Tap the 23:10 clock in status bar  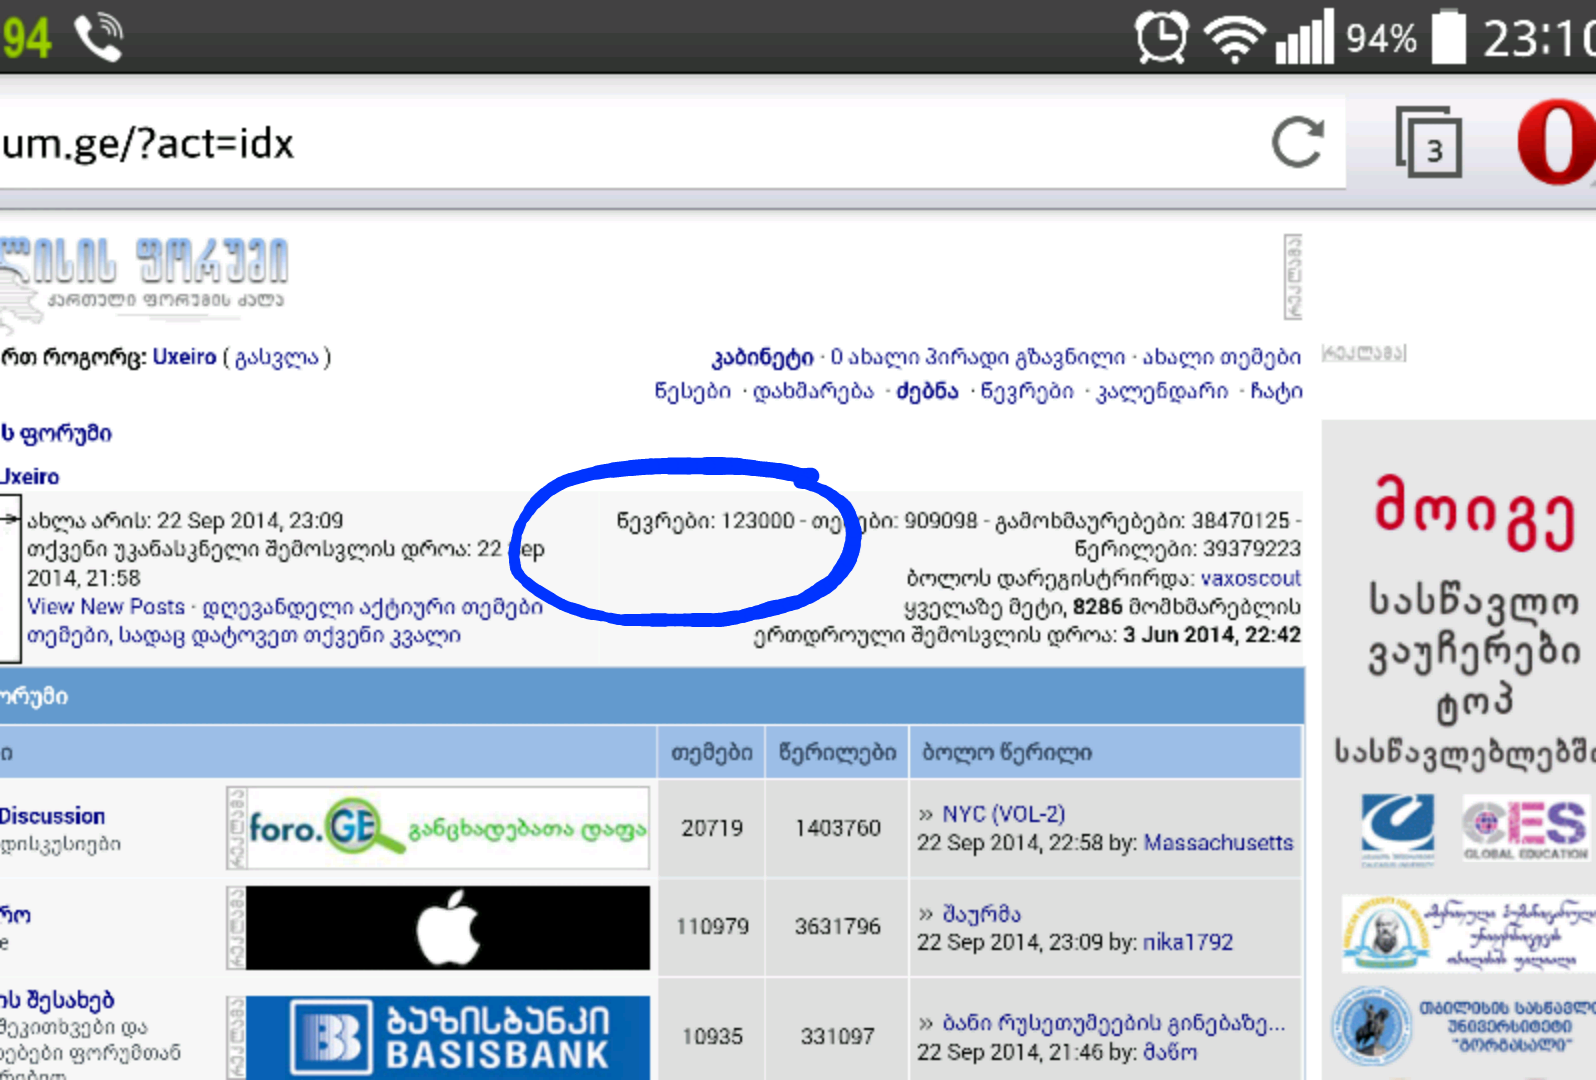1539,39
